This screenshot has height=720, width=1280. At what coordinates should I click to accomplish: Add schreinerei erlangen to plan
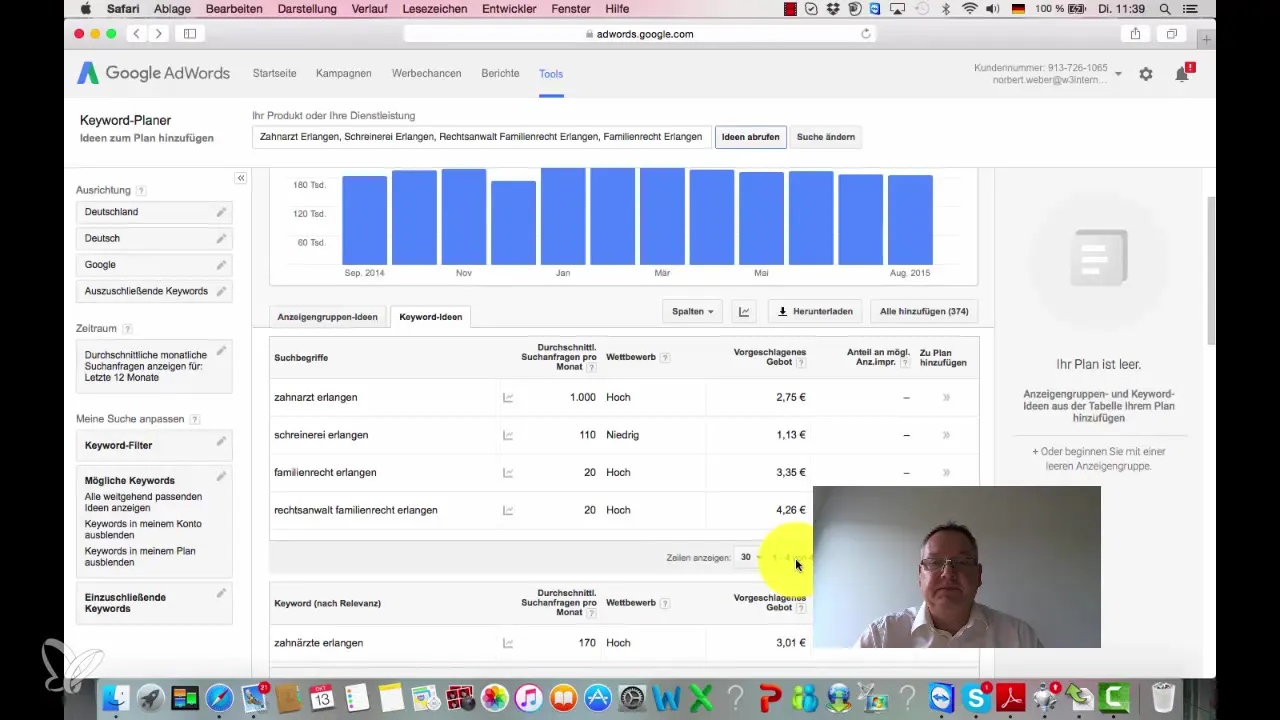(x=946, y=435)
